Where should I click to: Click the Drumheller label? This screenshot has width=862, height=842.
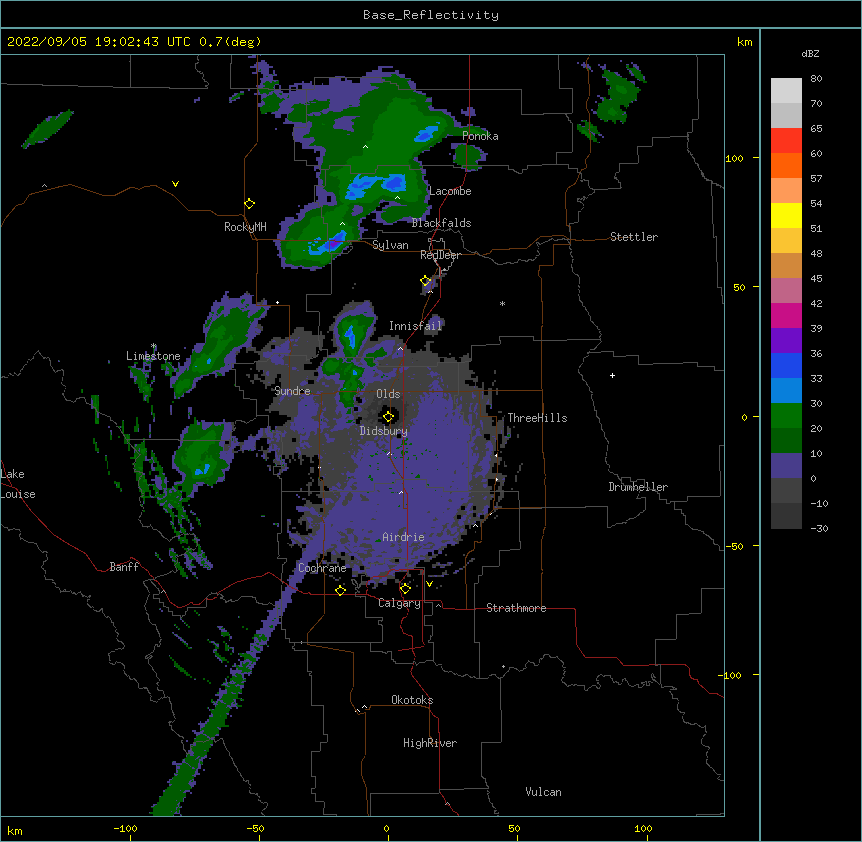coord(638,487)
